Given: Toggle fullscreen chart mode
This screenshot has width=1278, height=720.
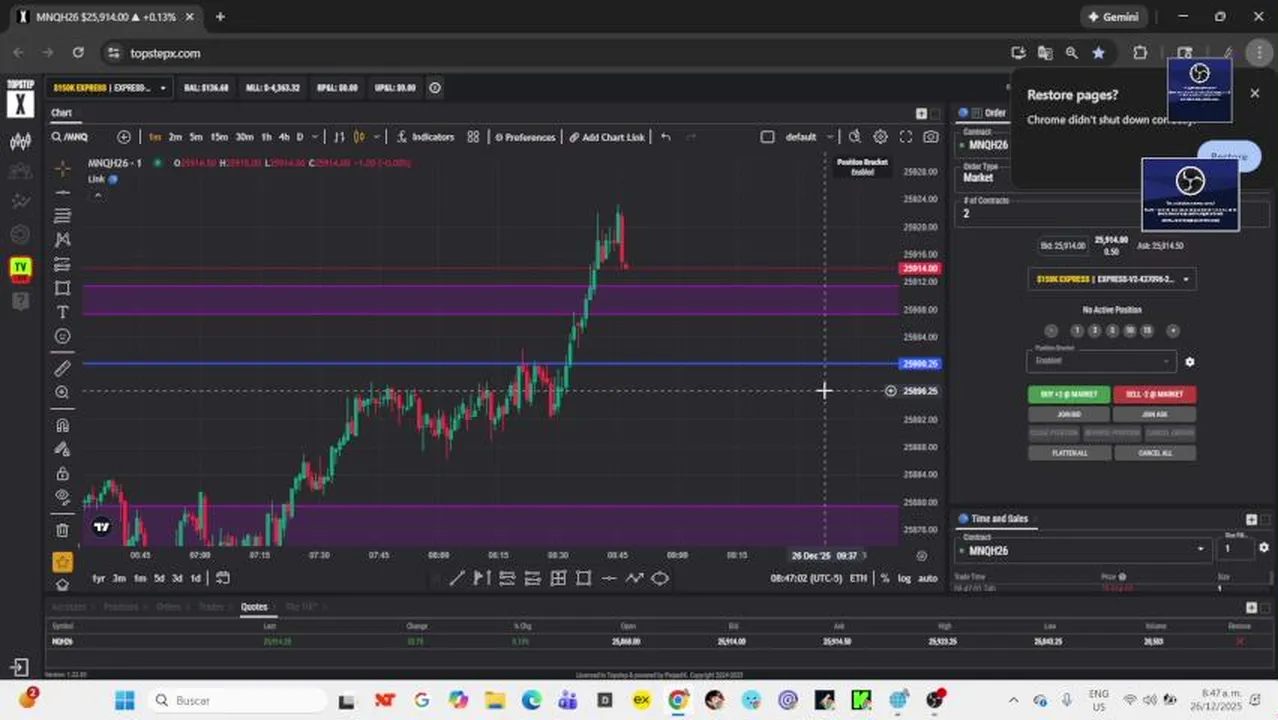Looking at the screenshot, I should (906, 137).
